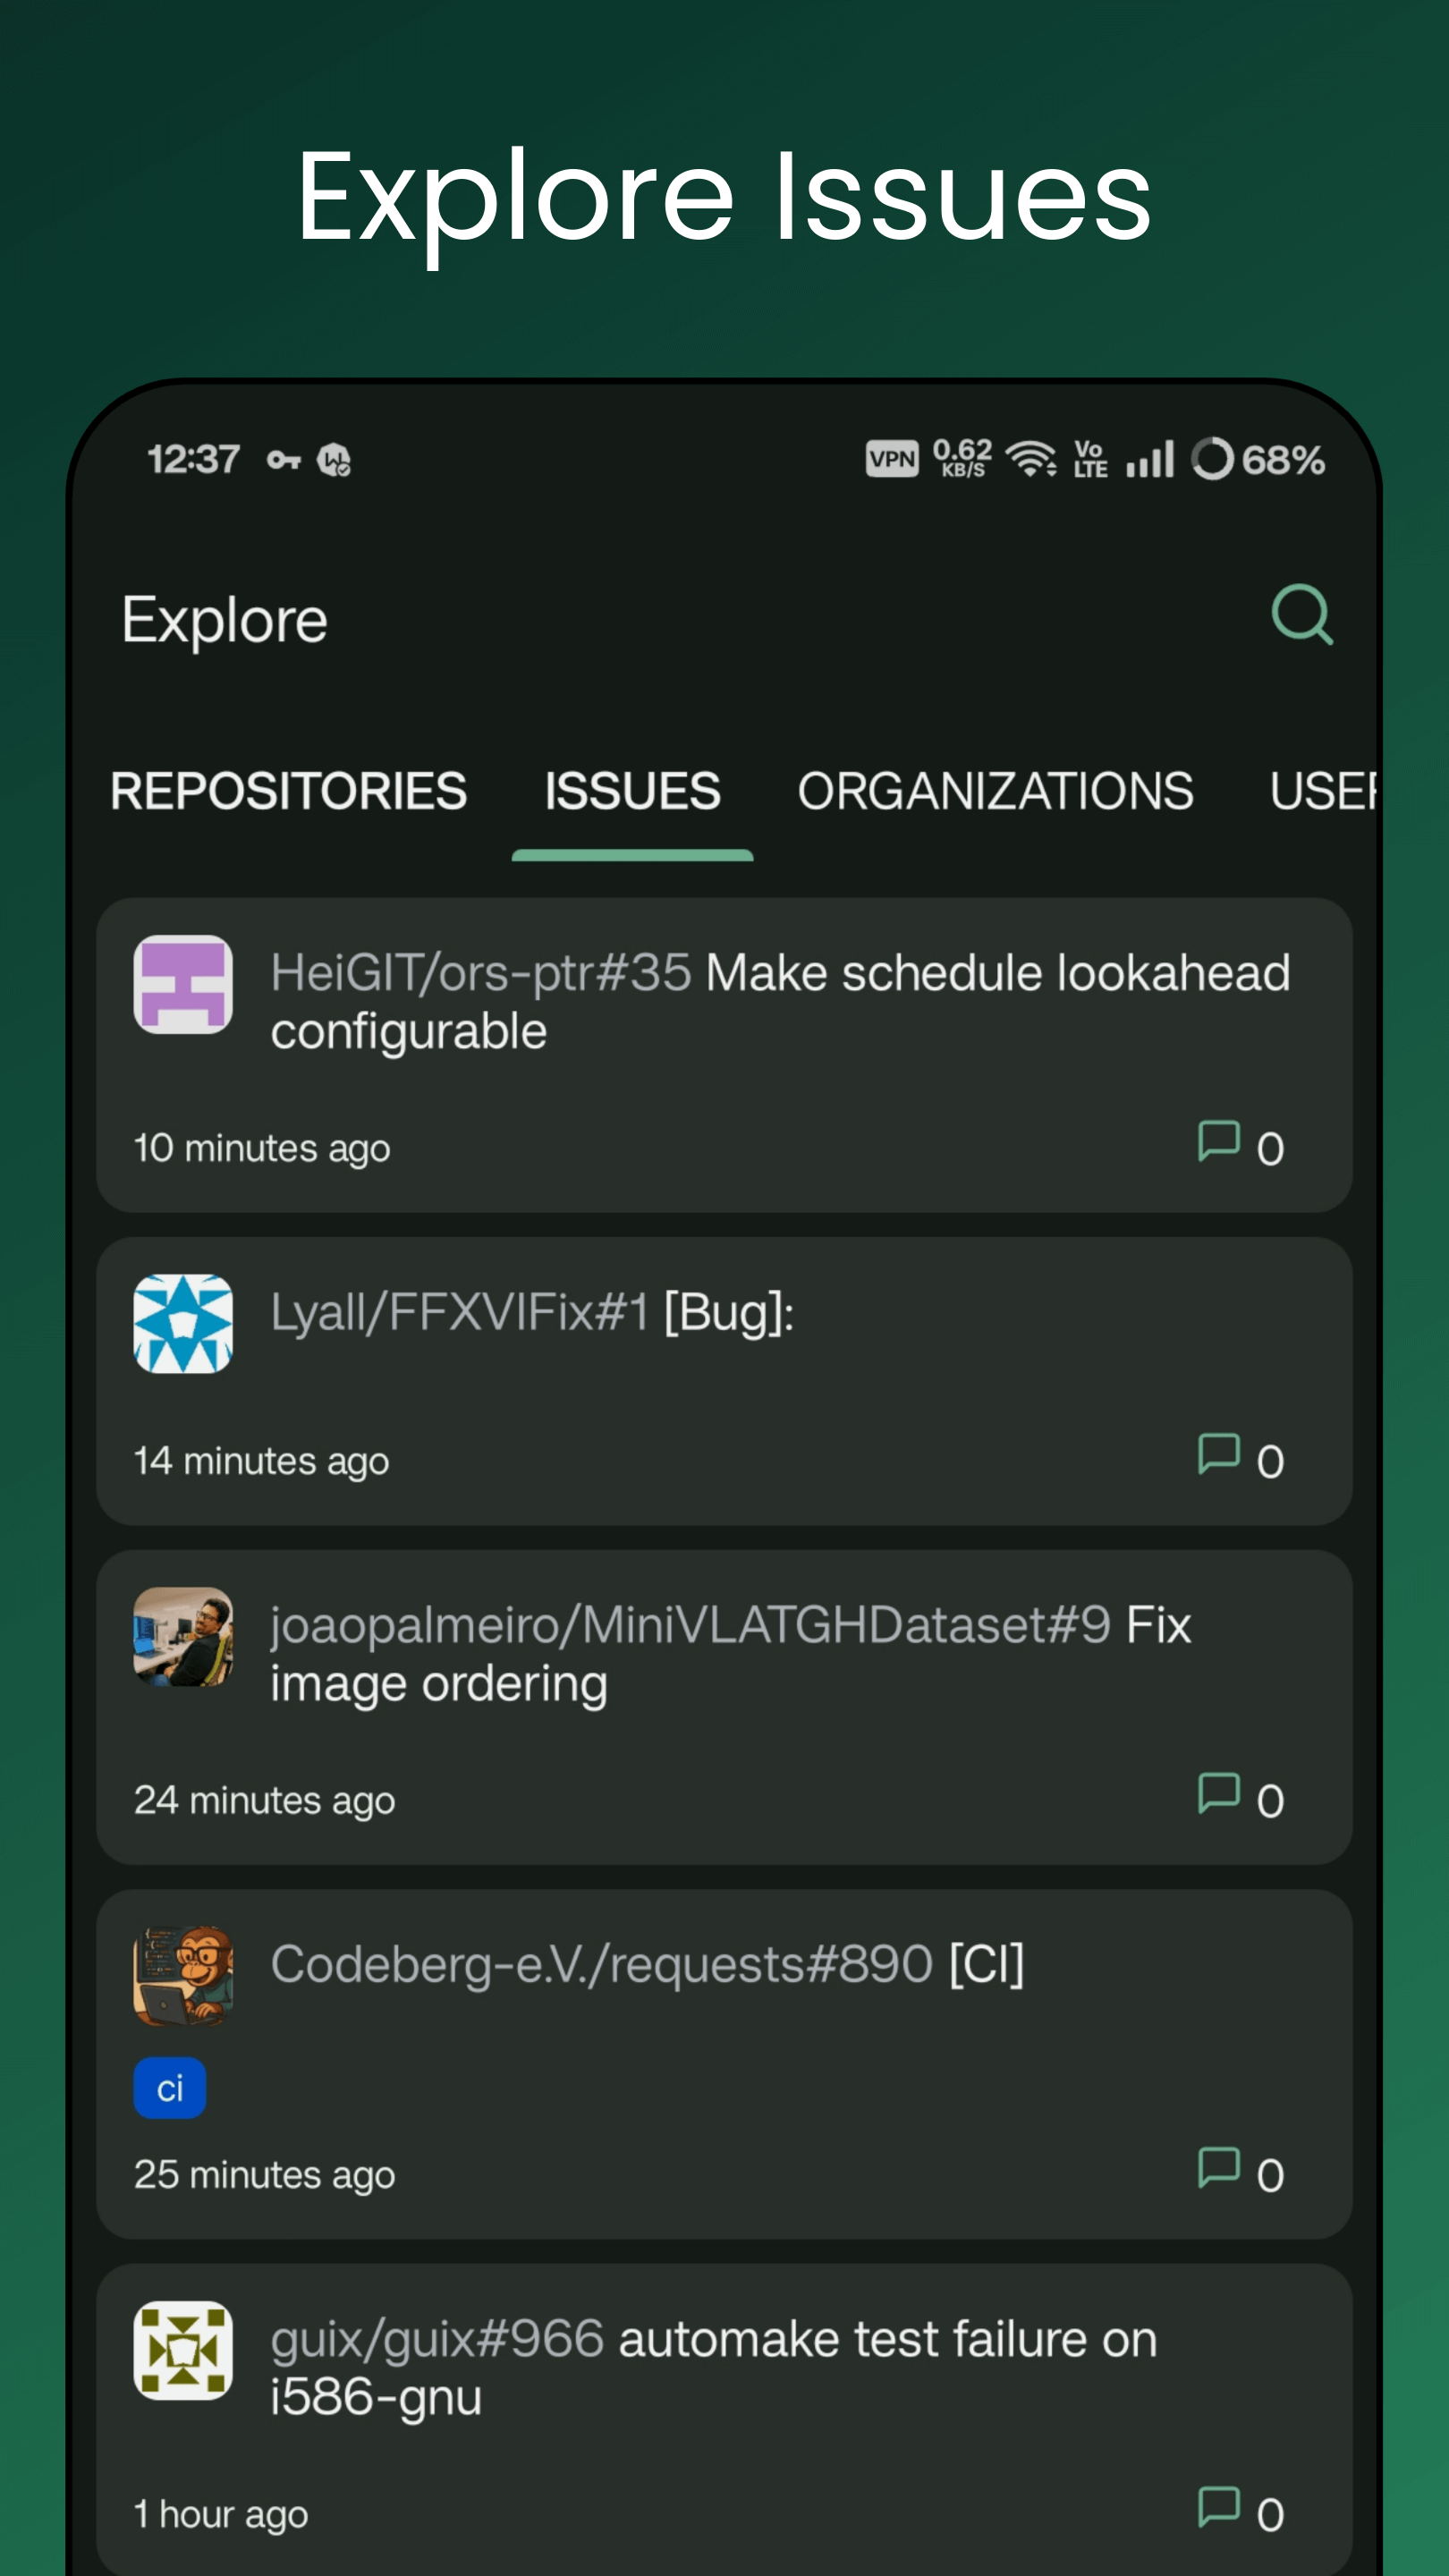Click the Codeberg-e.V. monkey avatar
The height and width of the screenshot is (2576, 1449).
(183, 1963)
